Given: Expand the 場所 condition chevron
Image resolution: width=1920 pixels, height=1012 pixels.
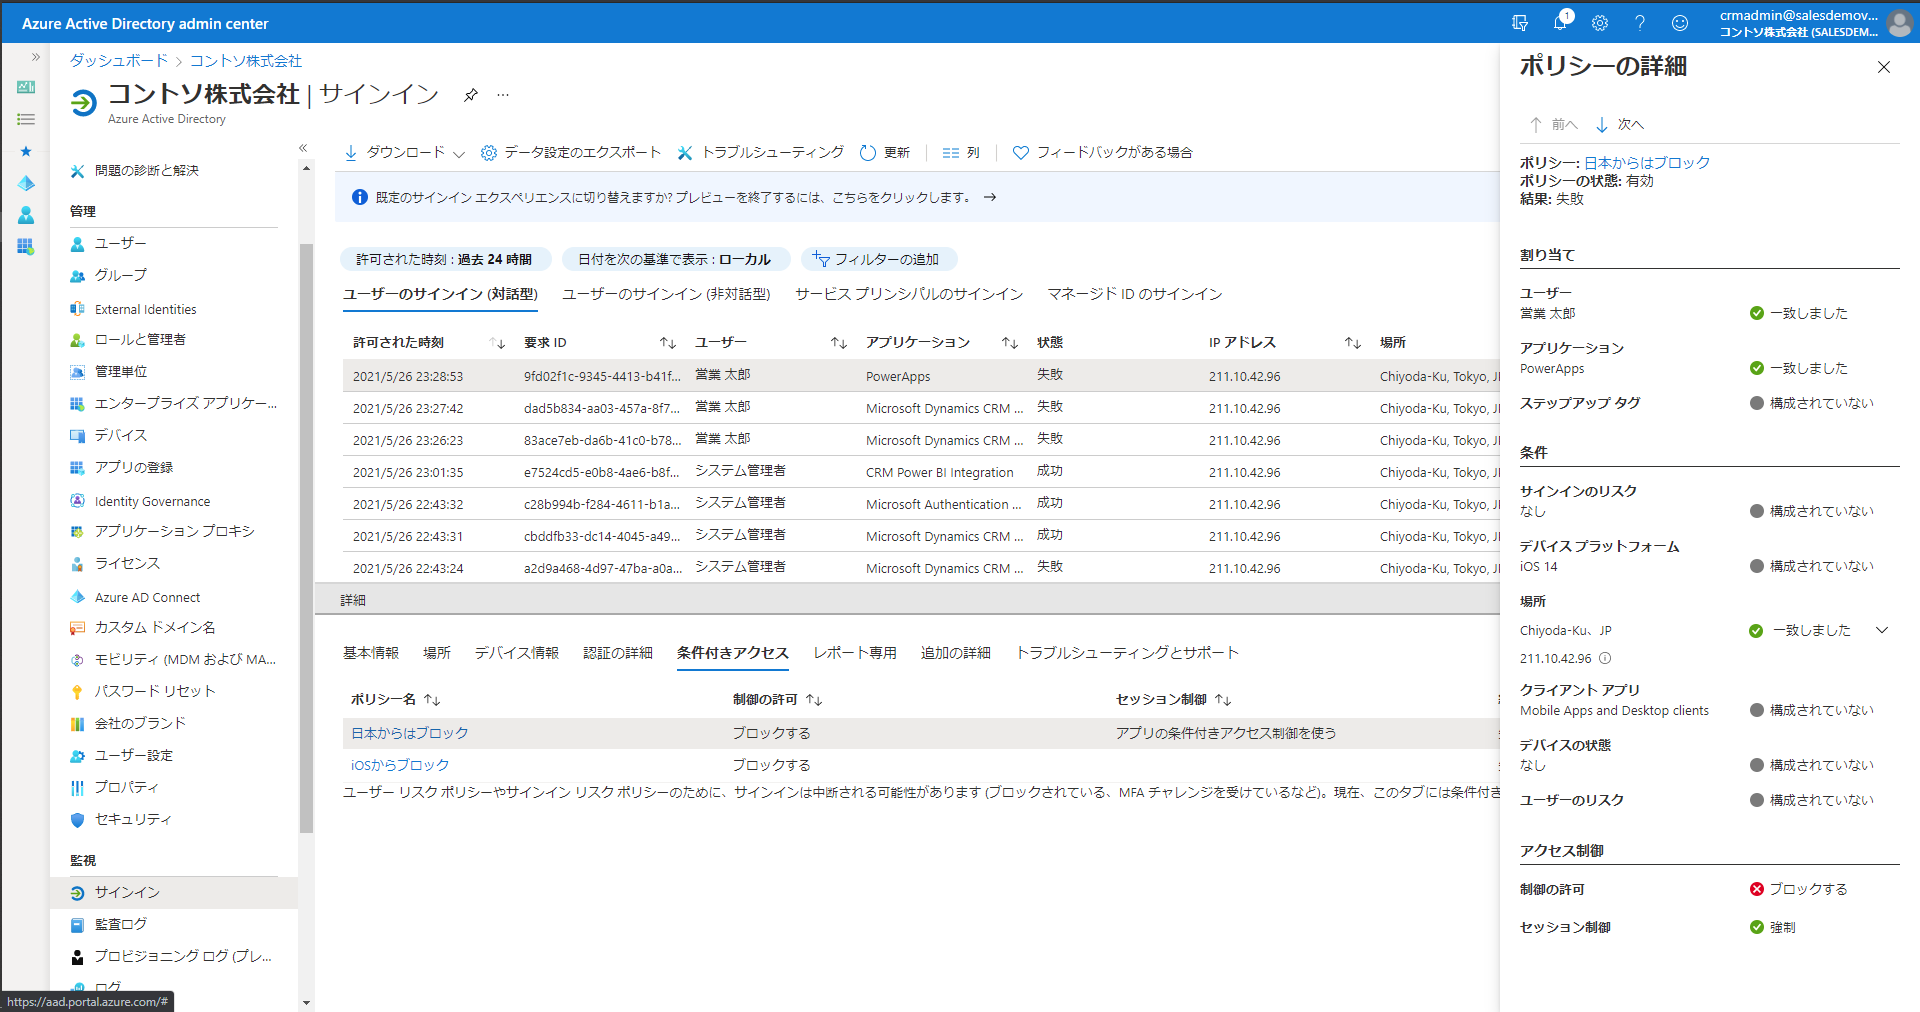Looking at the screenshot, I should click(1882, 630).
